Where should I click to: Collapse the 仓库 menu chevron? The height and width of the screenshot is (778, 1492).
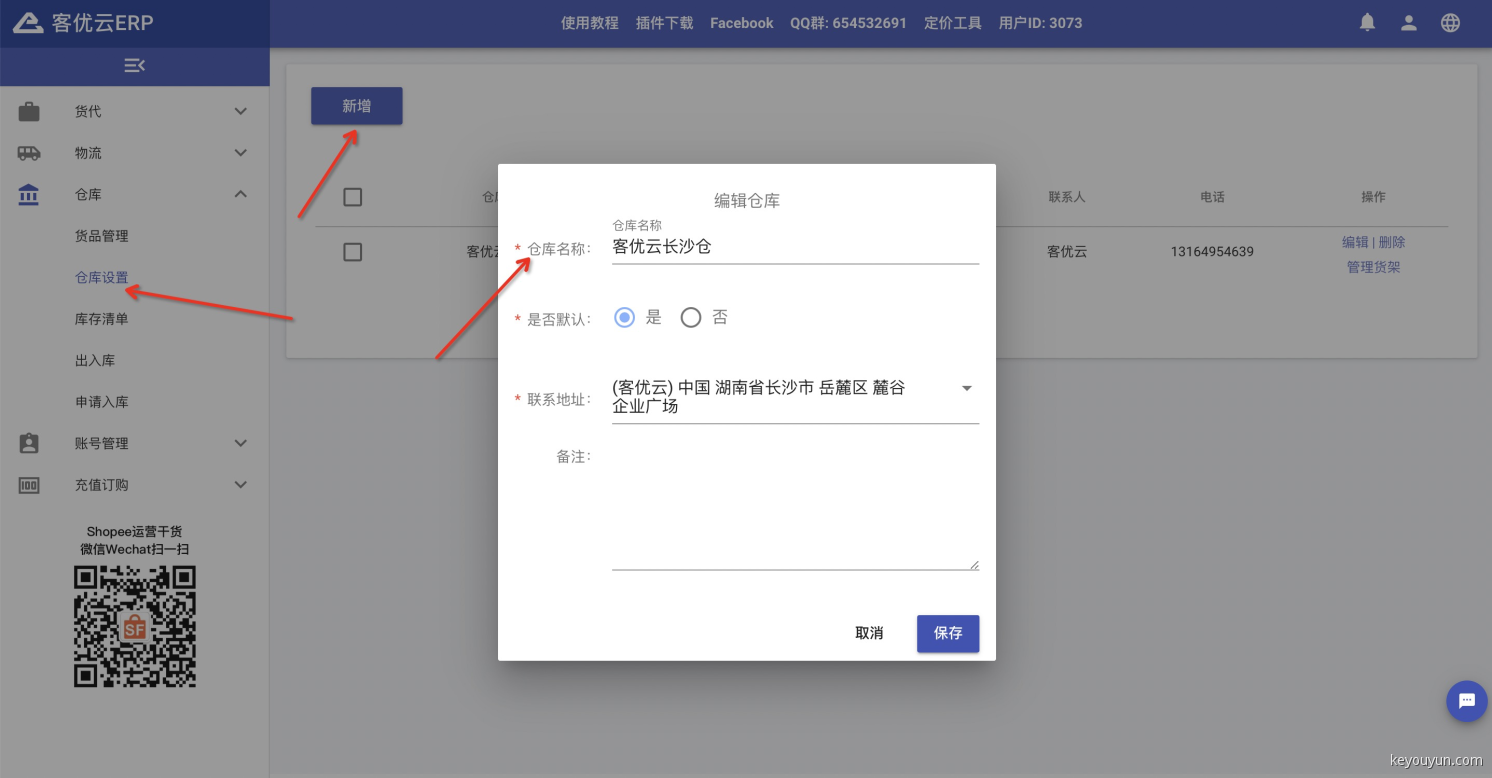(240, 194)
